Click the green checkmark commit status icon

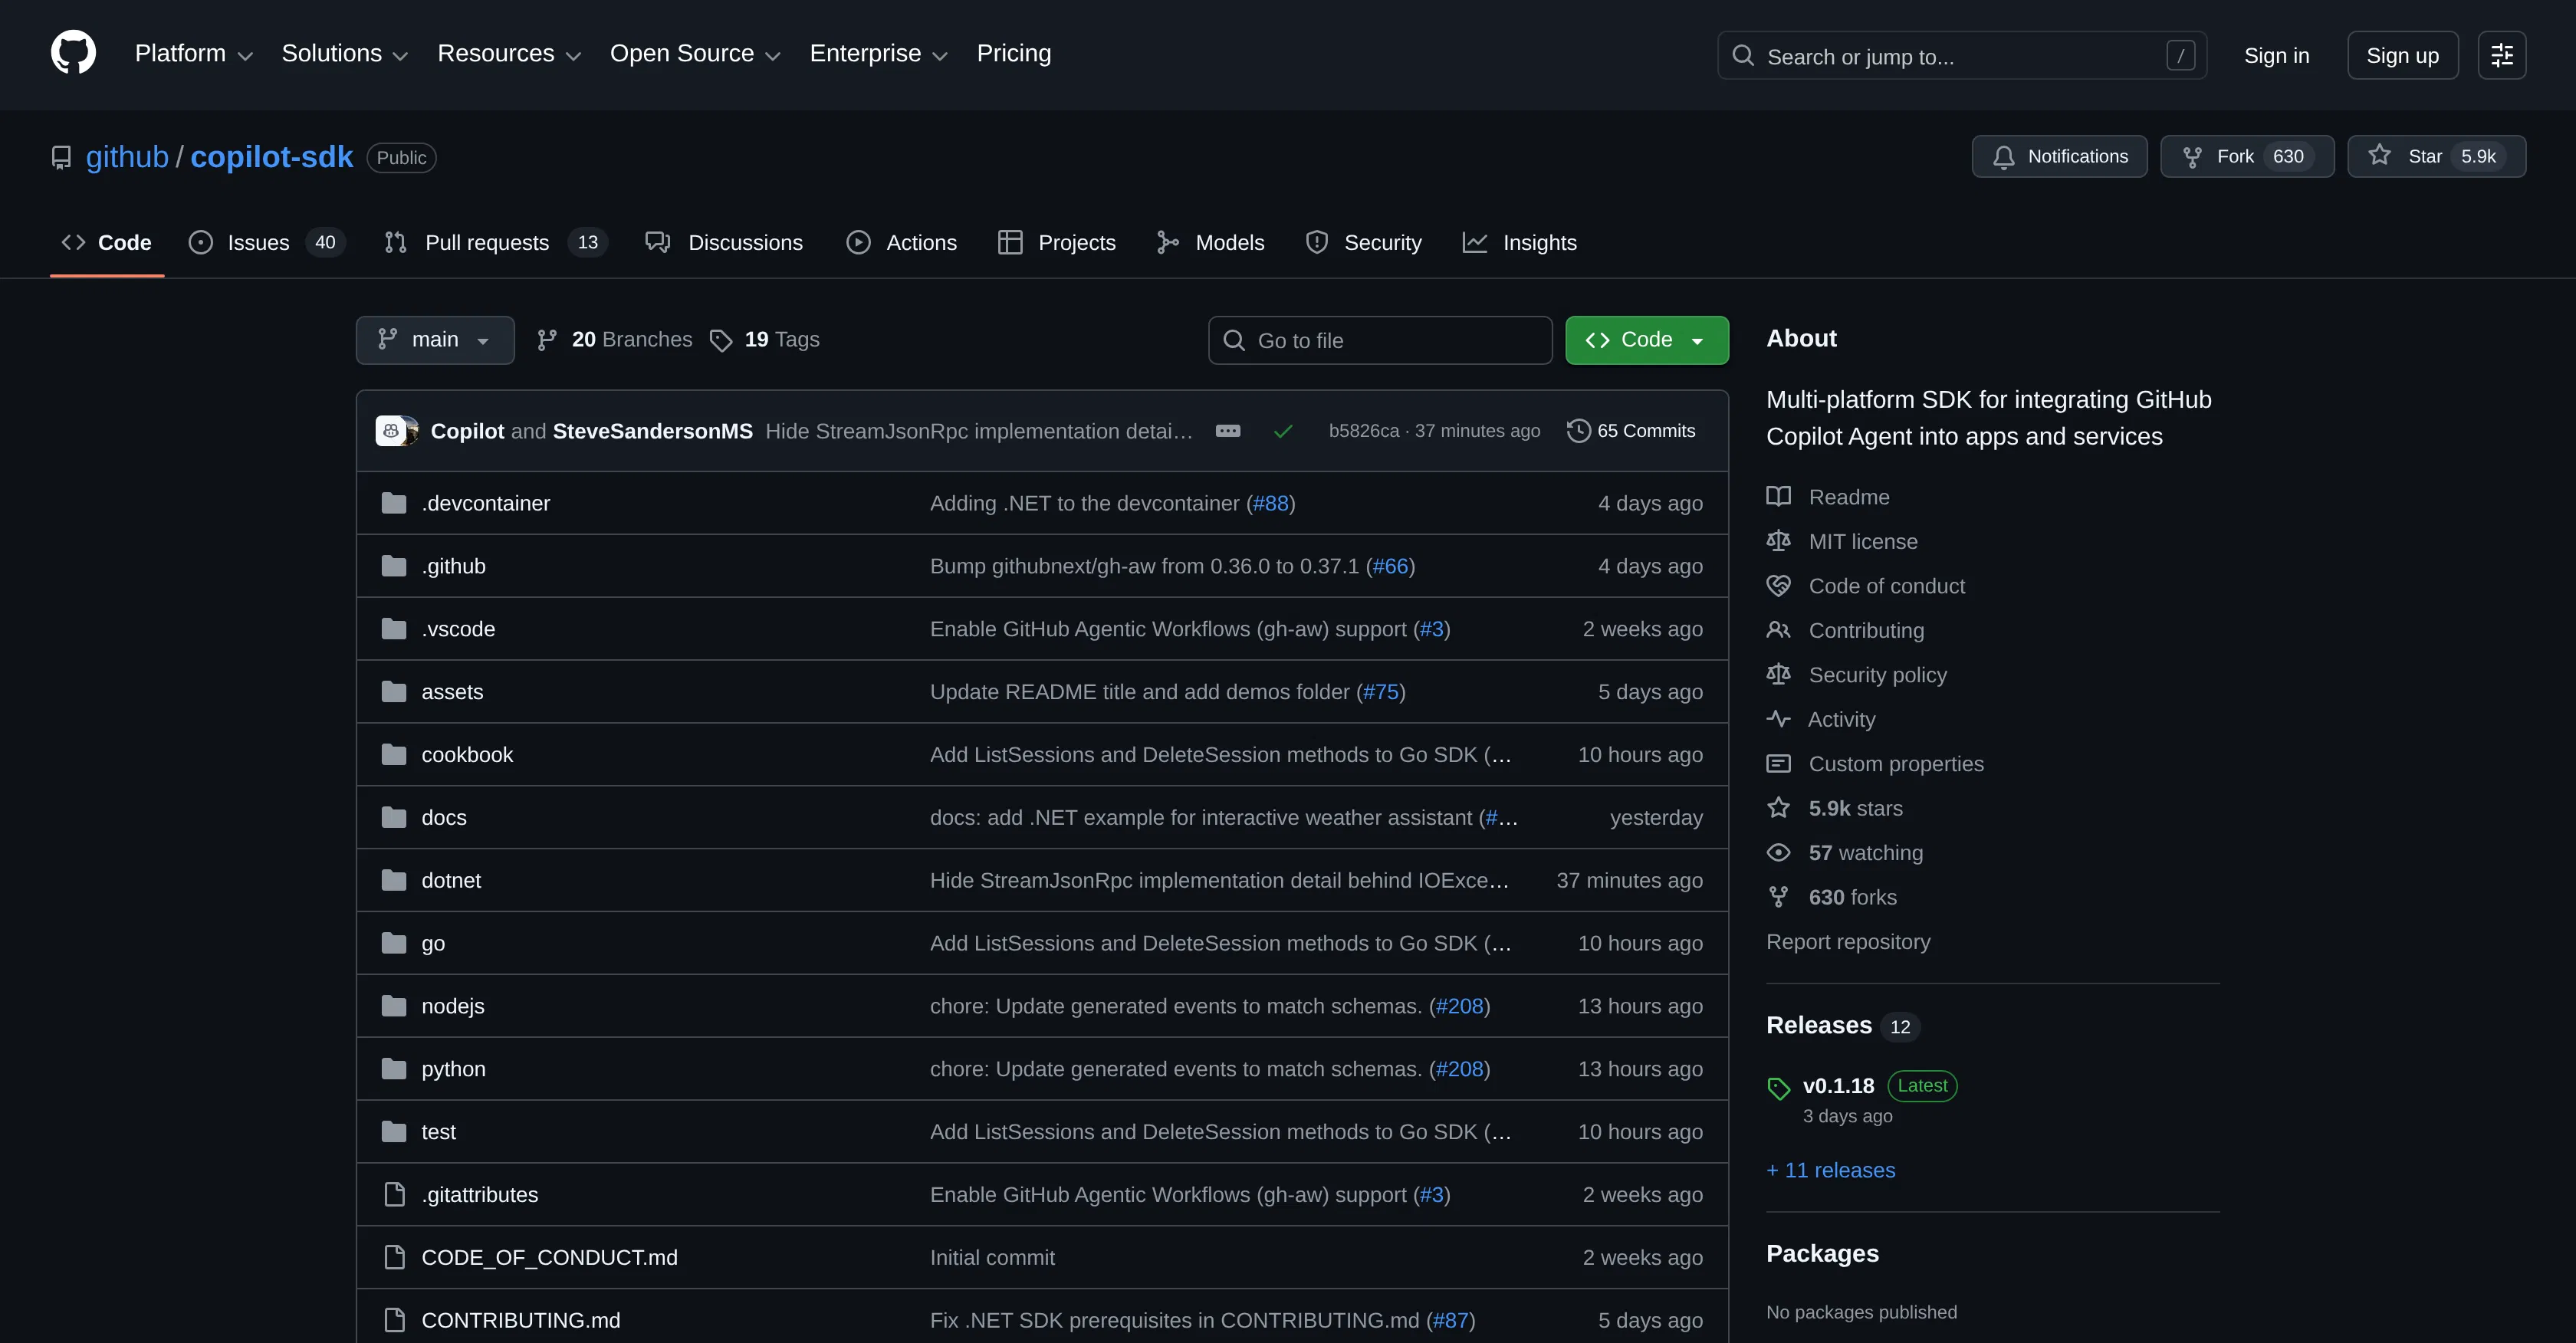click(x=1283, y=431)
